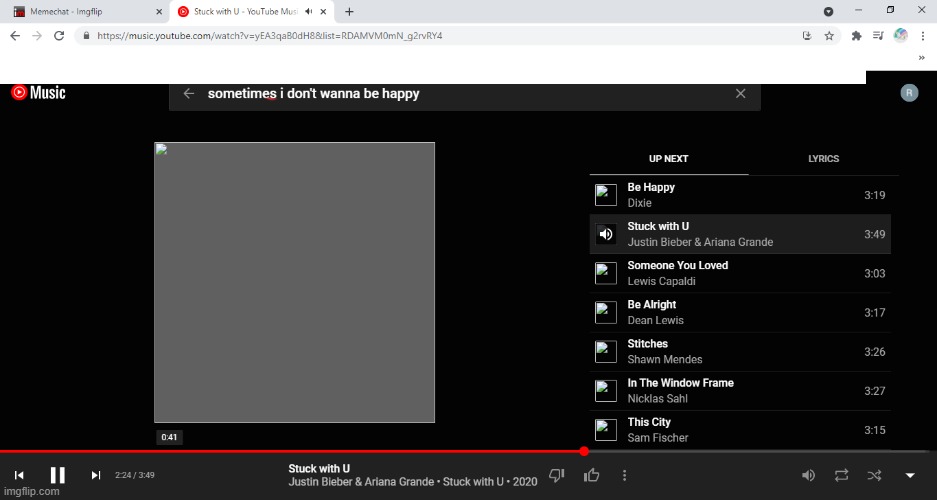Click the search field text
937x500 pixels.
[x=313, y=94]
